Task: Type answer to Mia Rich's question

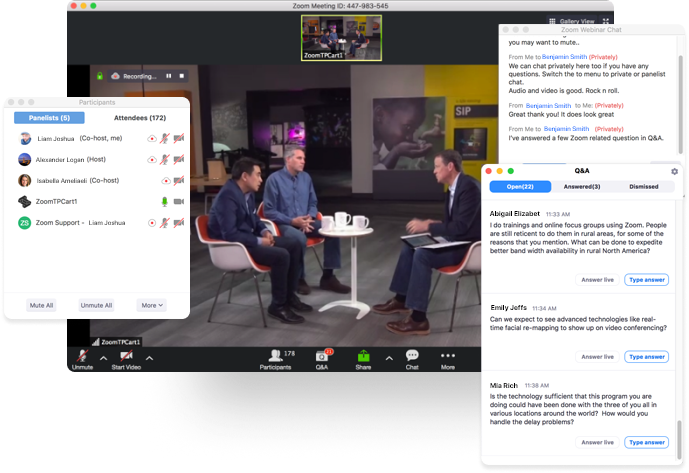Action: pos(646,442)
